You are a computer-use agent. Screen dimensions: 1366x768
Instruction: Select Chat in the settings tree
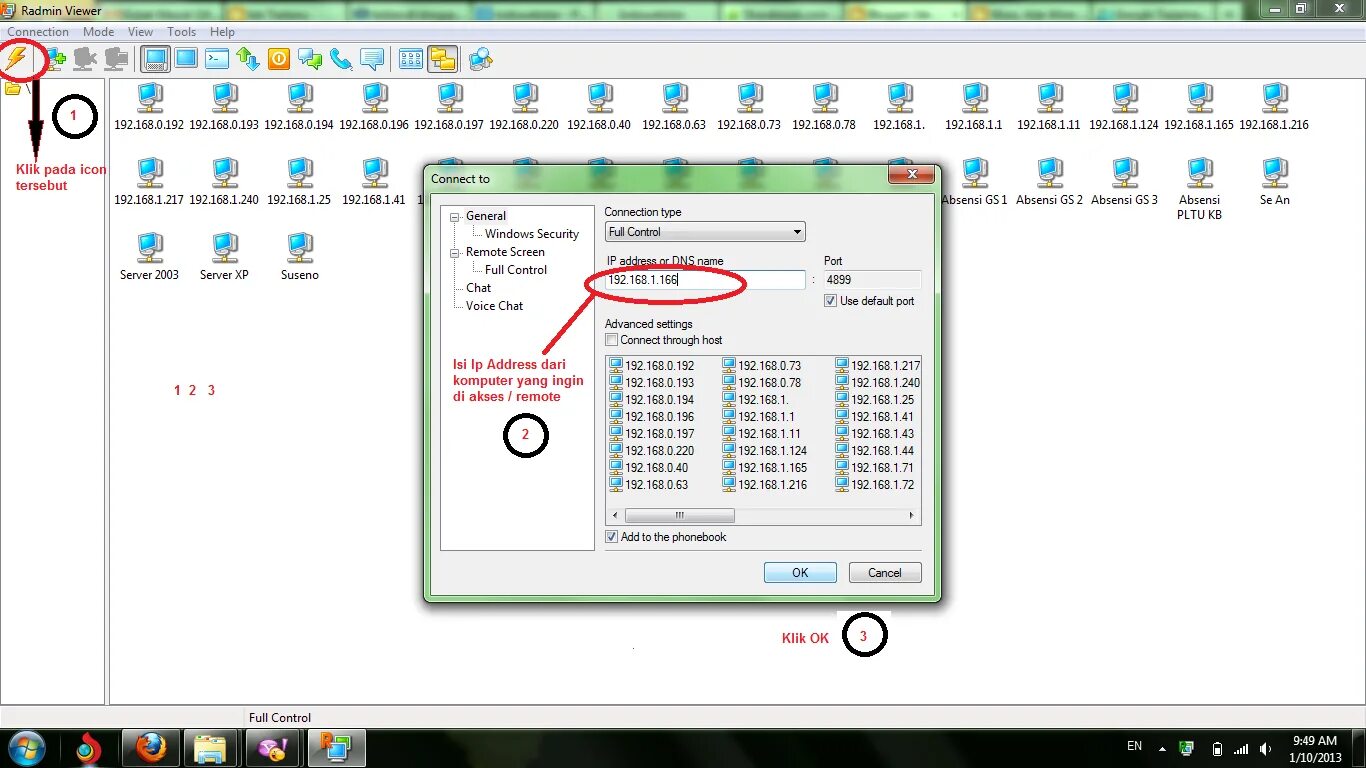[x=479, y=288]
